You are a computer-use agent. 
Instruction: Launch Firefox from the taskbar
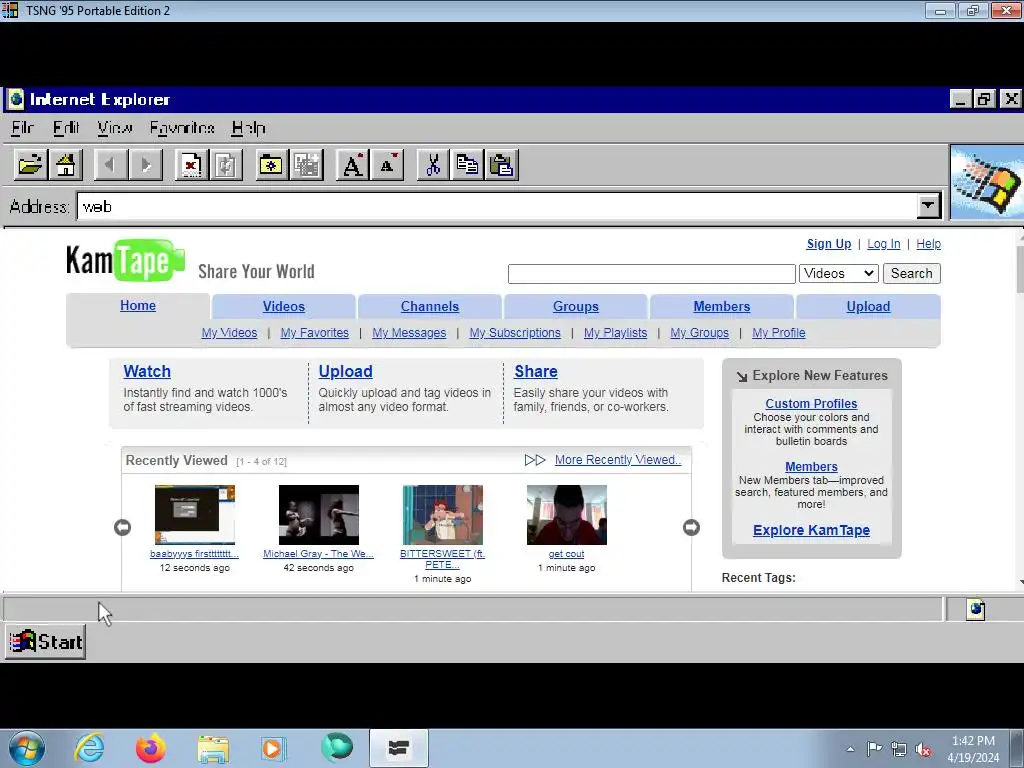[x=151, y=748]
